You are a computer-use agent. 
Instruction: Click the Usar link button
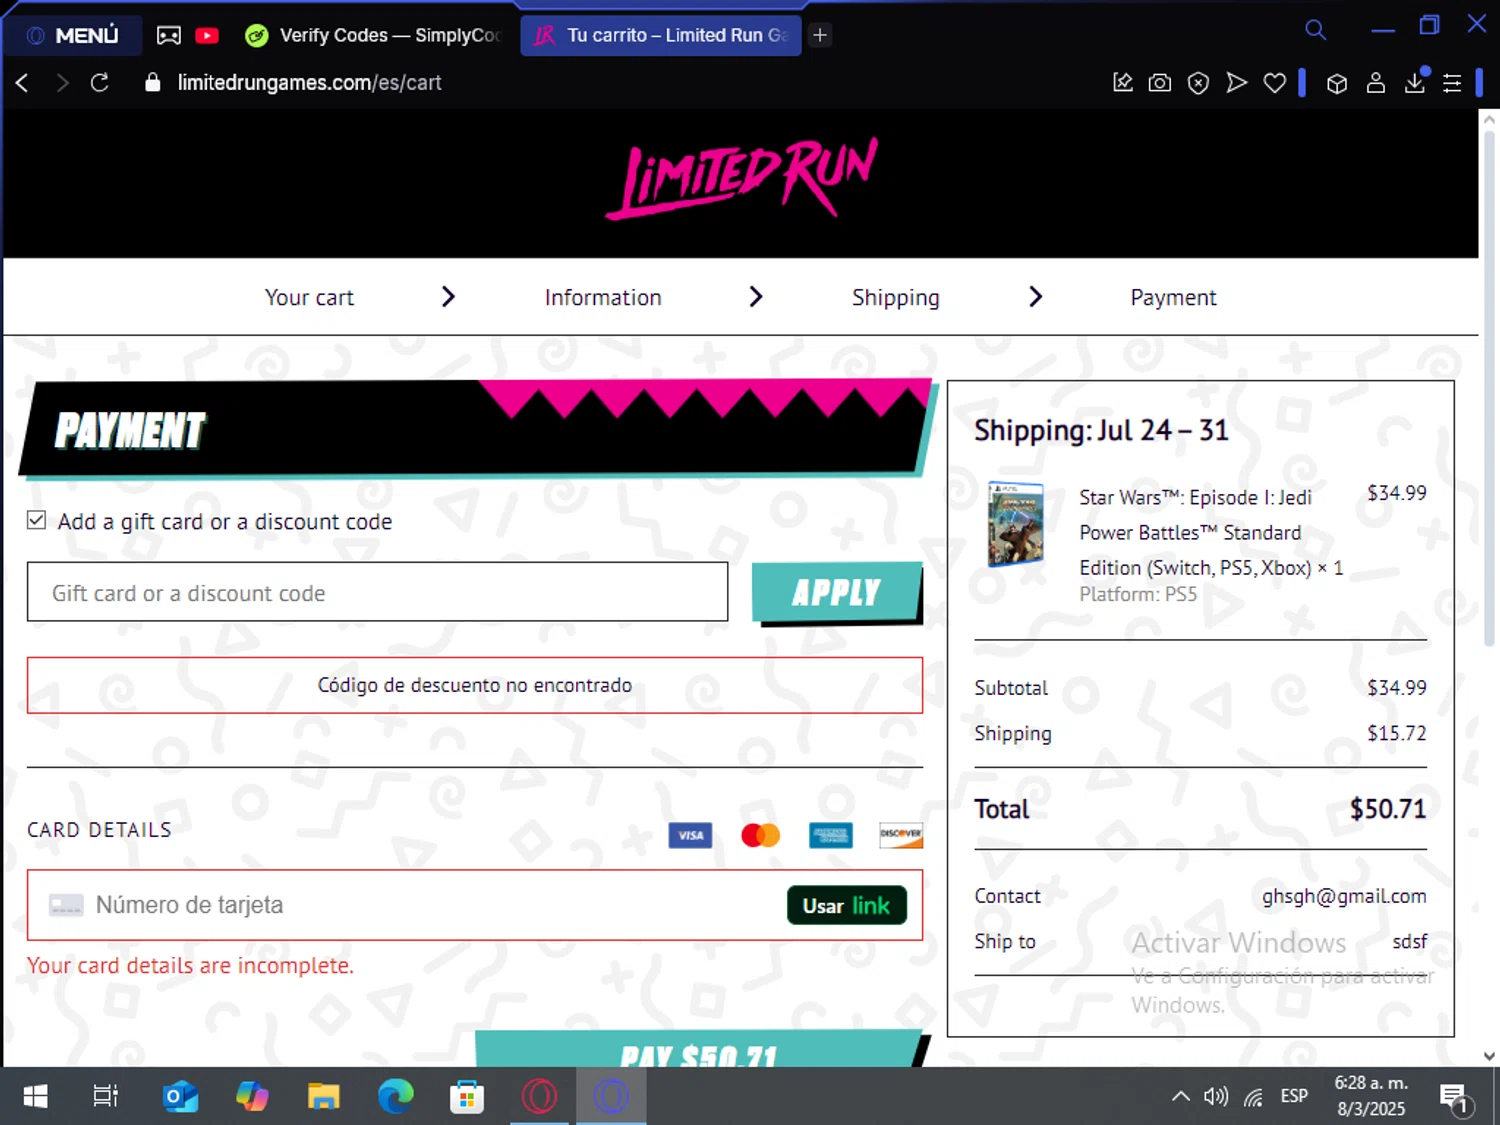tap(847, 905)
